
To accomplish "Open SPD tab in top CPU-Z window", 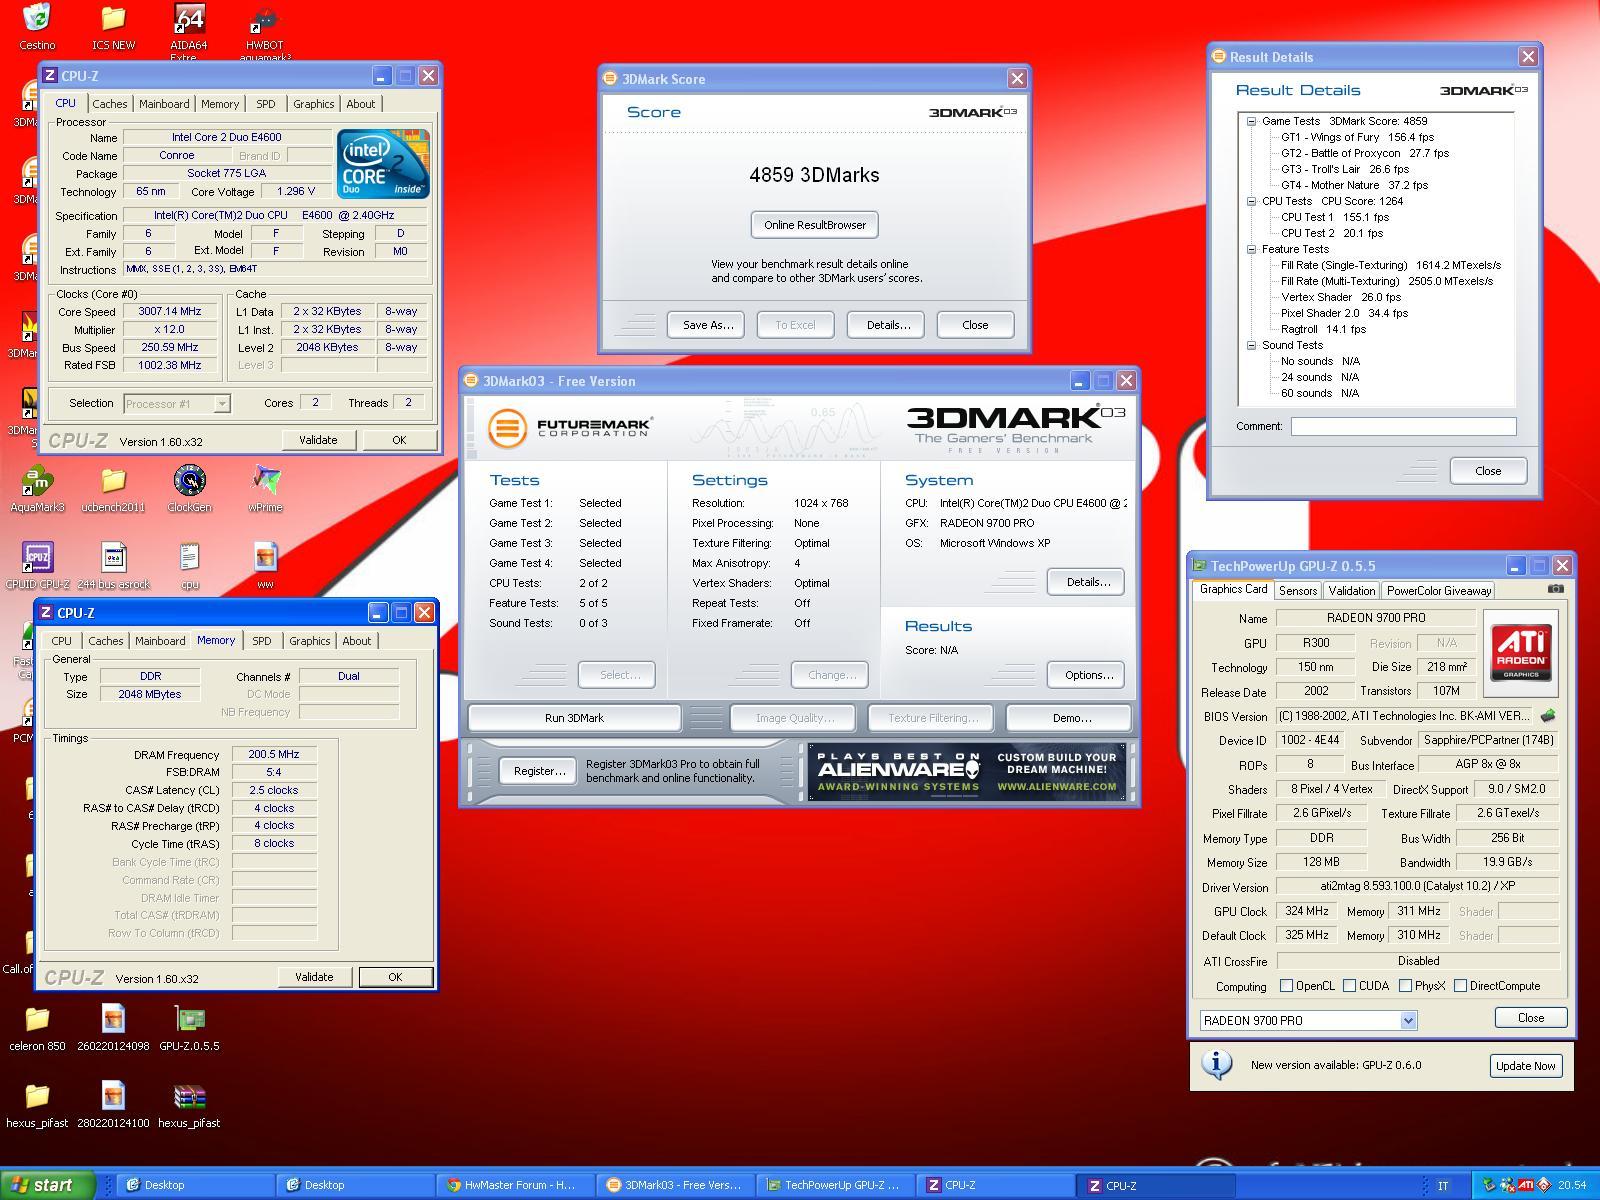I will pyautogui.click(x=265, y=104).
